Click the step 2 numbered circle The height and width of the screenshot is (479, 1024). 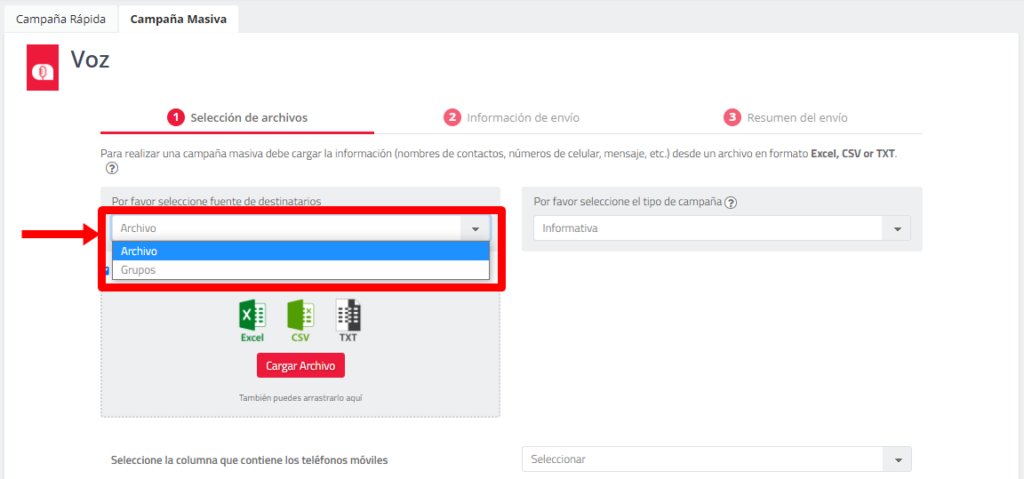click(x=452, y=117)
